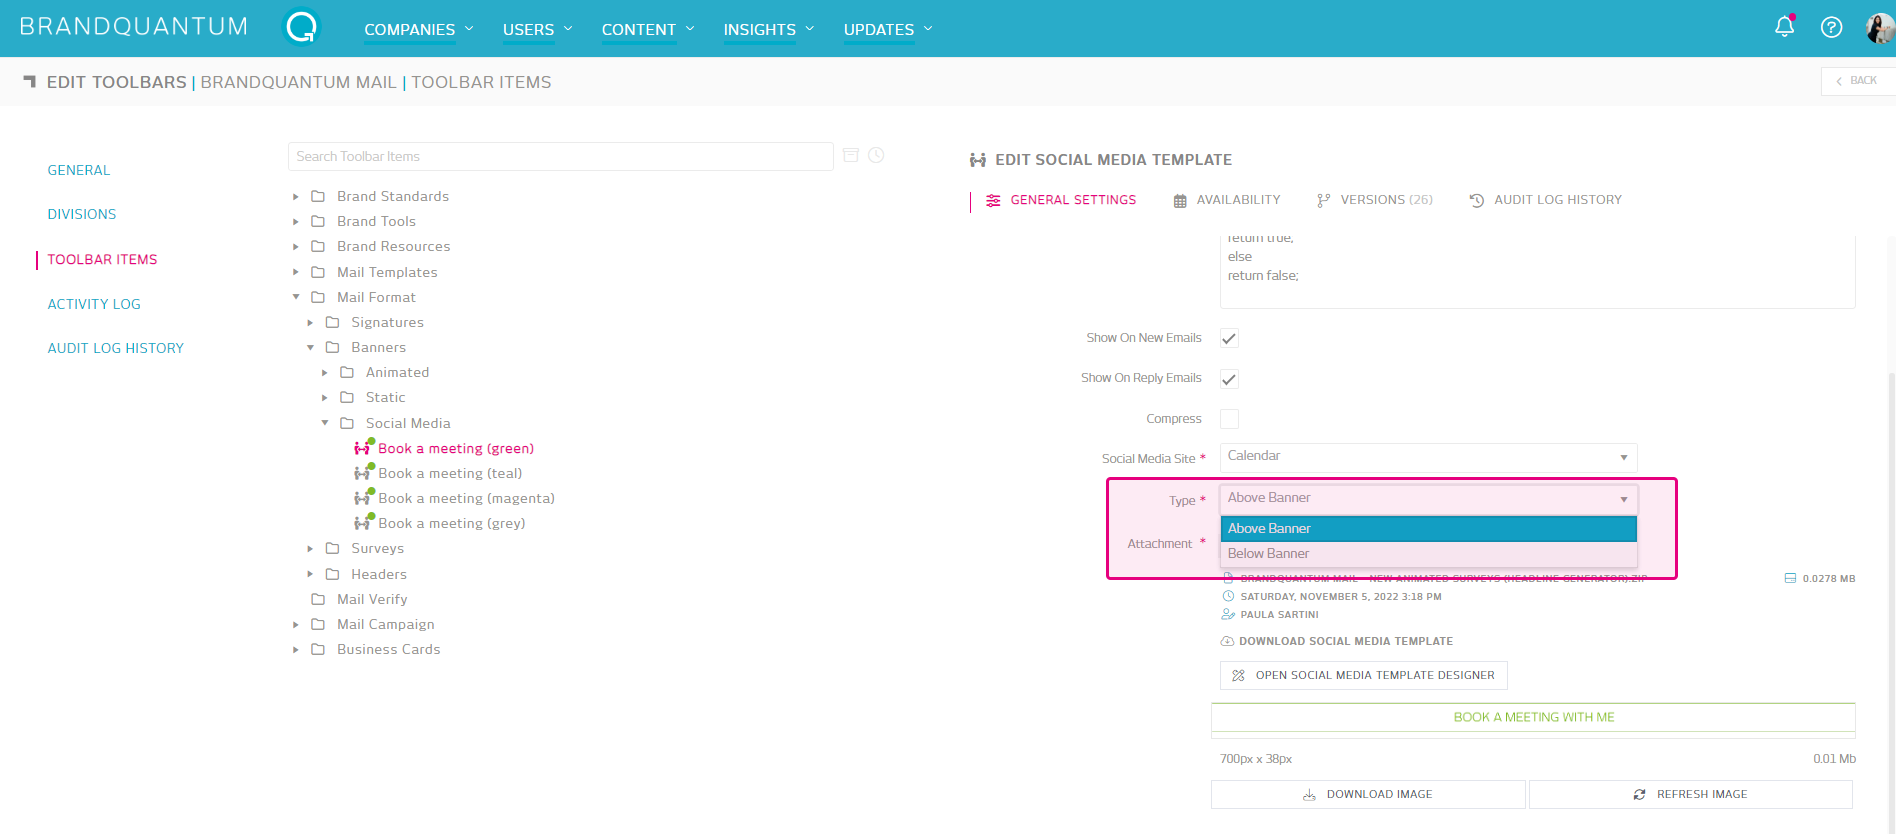The image size is (1896, 834).
Task: Open the help question mark icon
Action: (1831, 28)
